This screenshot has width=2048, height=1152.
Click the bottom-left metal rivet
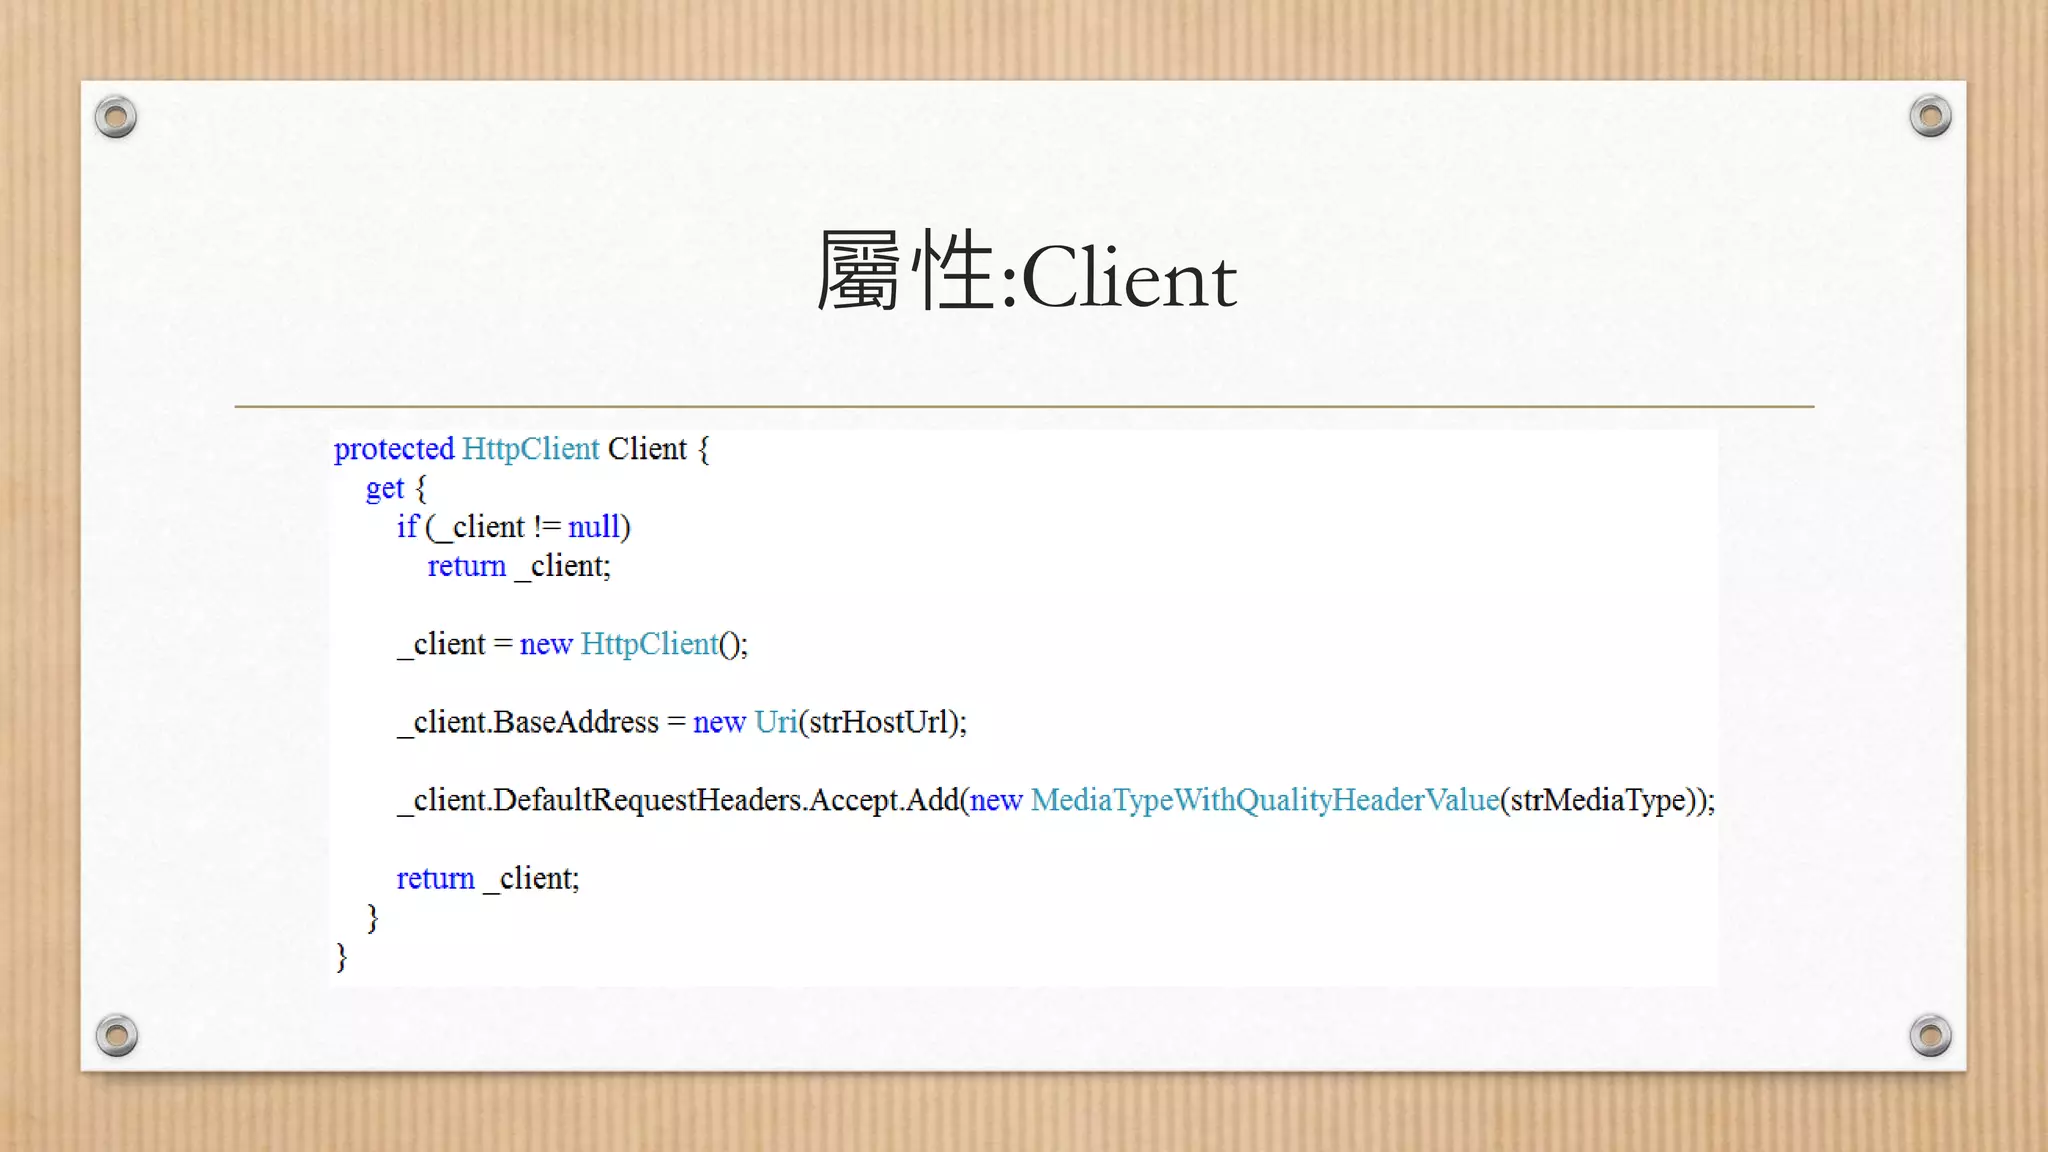[116, 1035]
